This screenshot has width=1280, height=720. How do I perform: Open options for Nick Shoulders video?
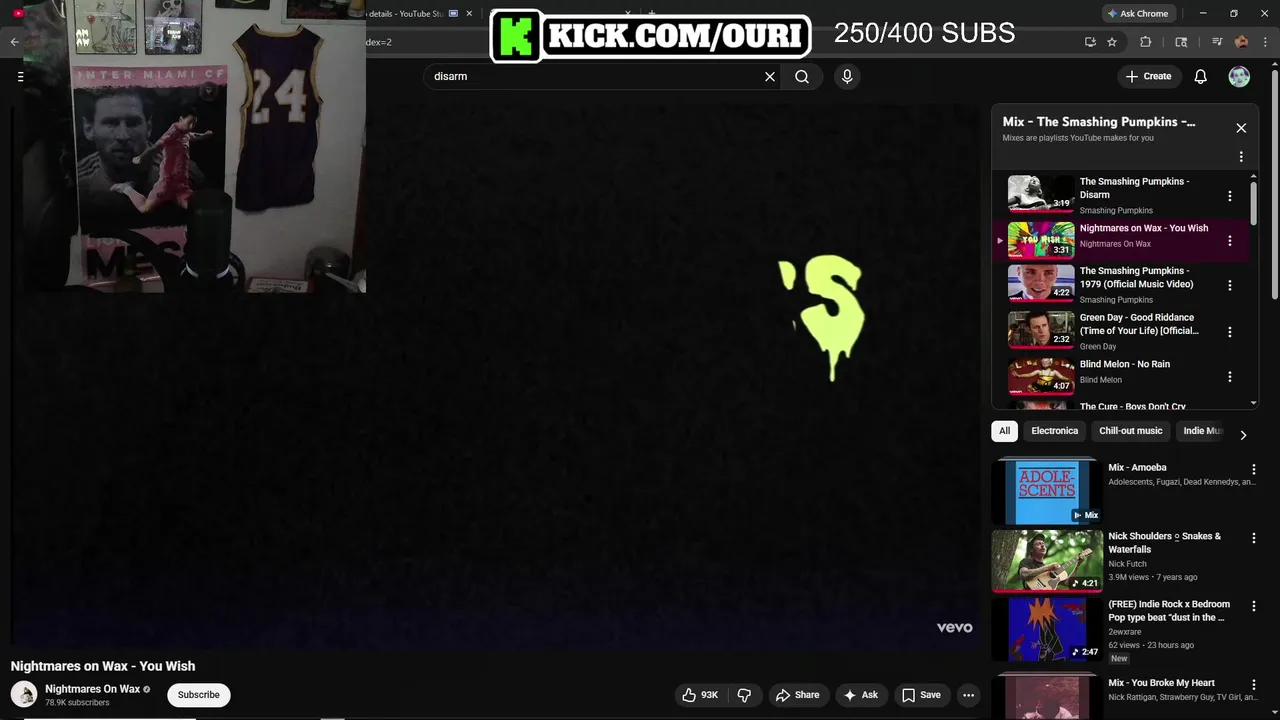[1253, 538]
